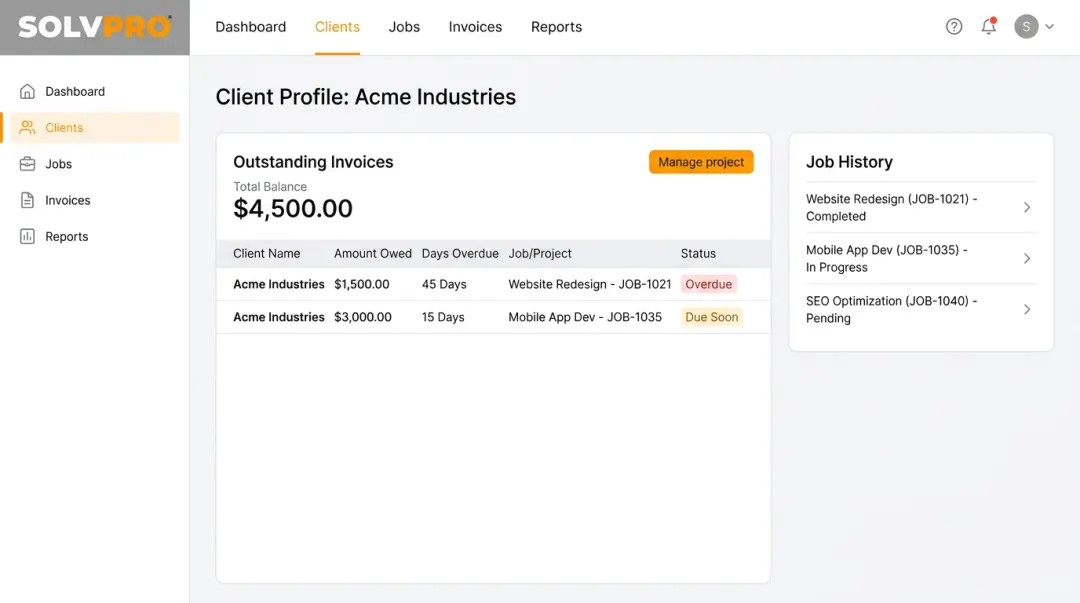The width and height of the screenshot is (1080, 603).
Task: Click the Job/Project column header
Action: tap(540, 254)
